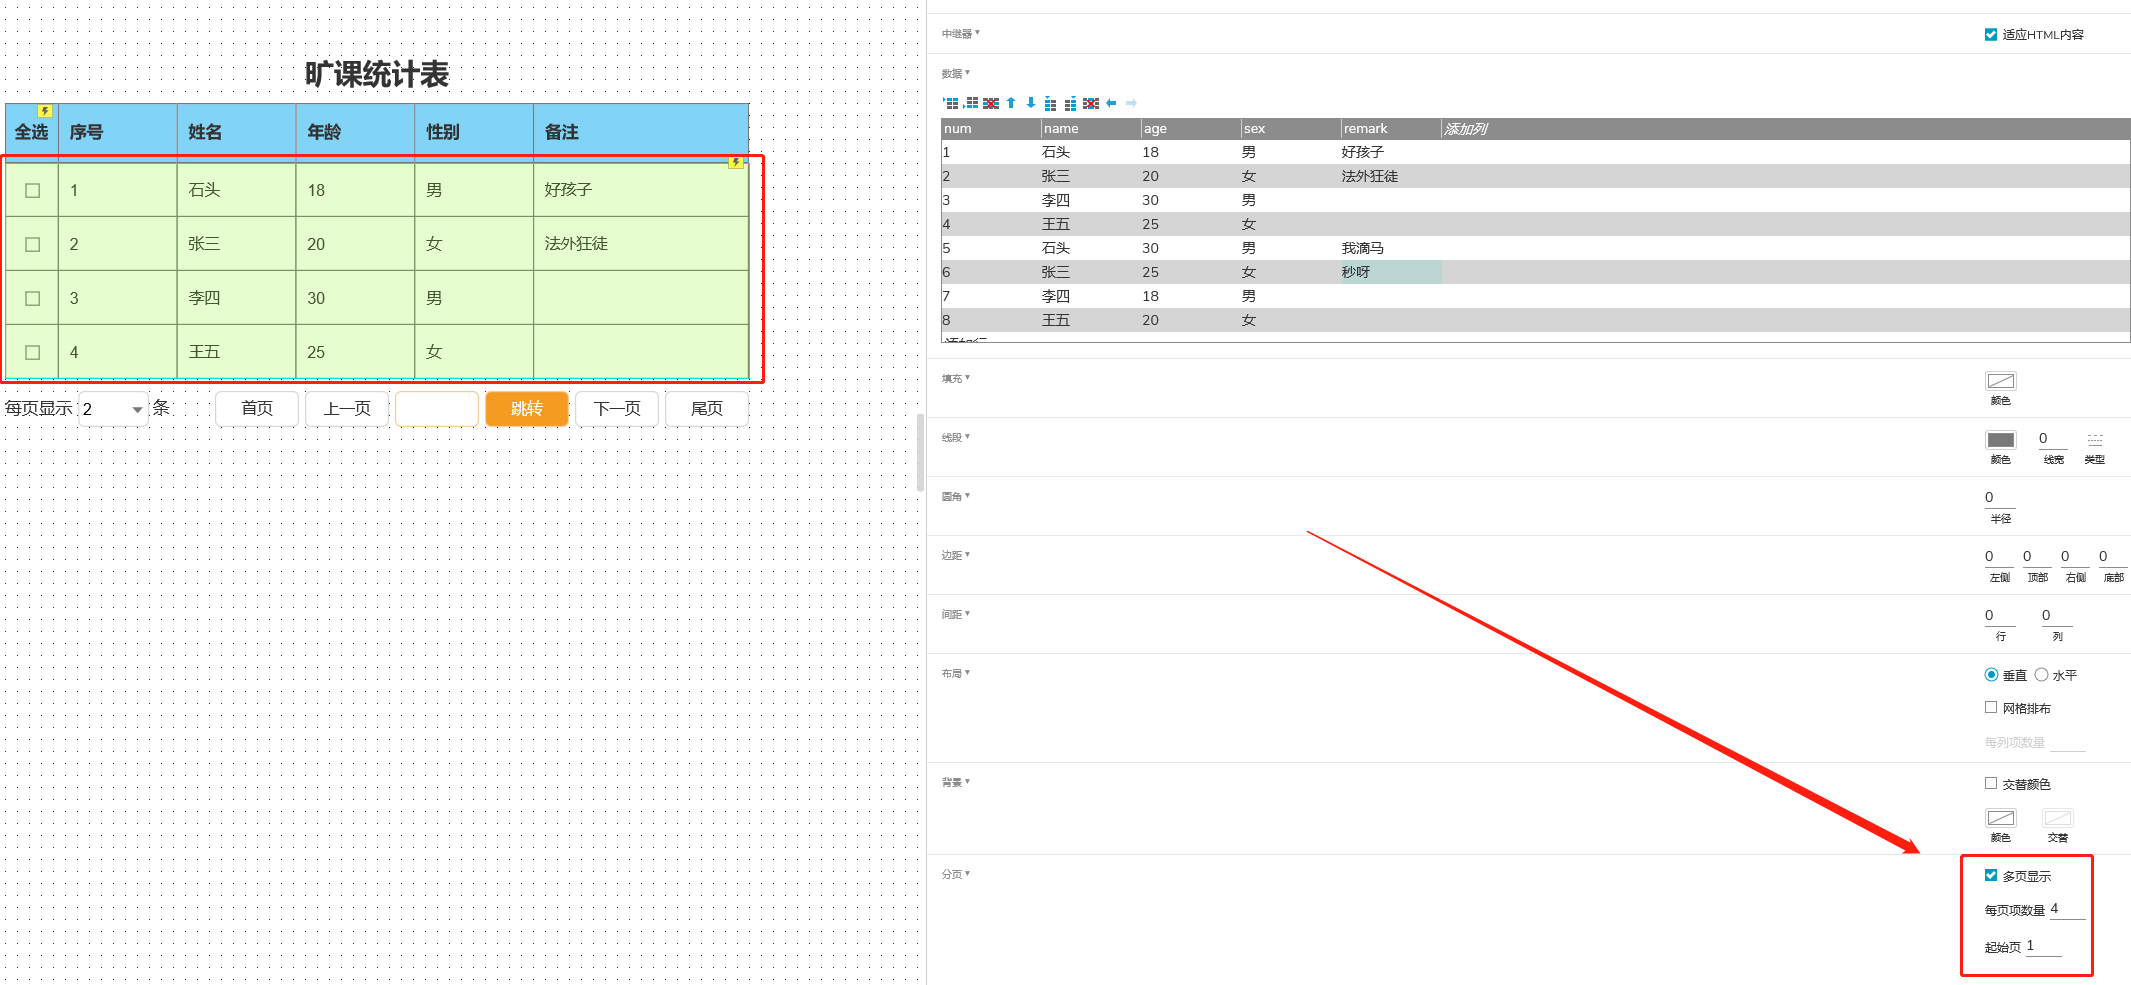Click the 全选 header cell
Image resolution: width=2131 pixels, height=985 pixels.
32,132
